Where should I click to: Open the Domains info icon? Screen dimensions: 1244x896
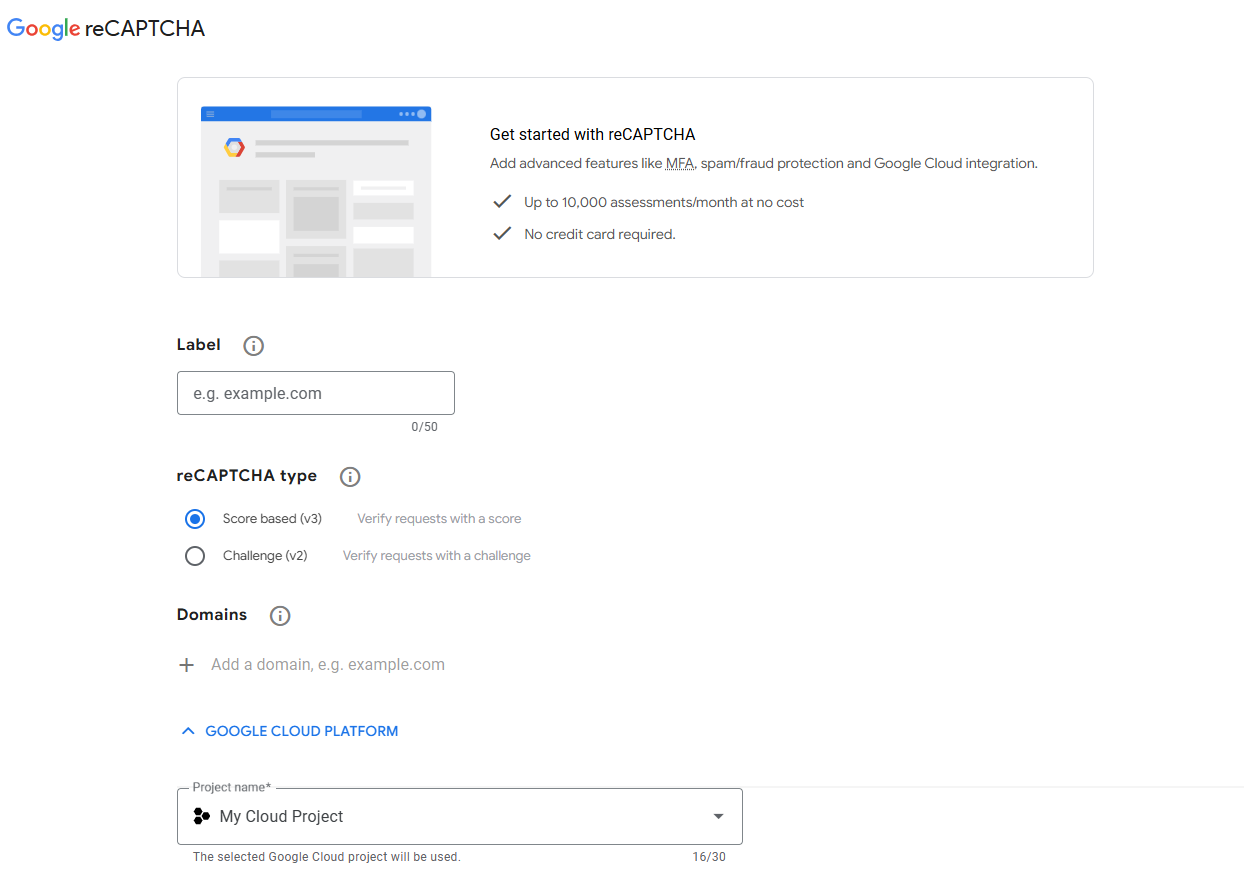[280, 616]
